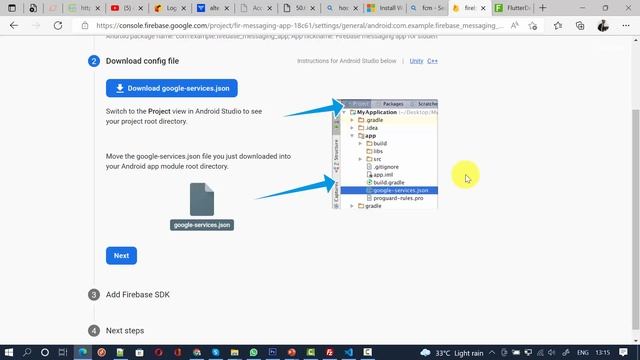Screen dimensions: 640x360
Task: Open the Favorites list
Action: (558, 26)
